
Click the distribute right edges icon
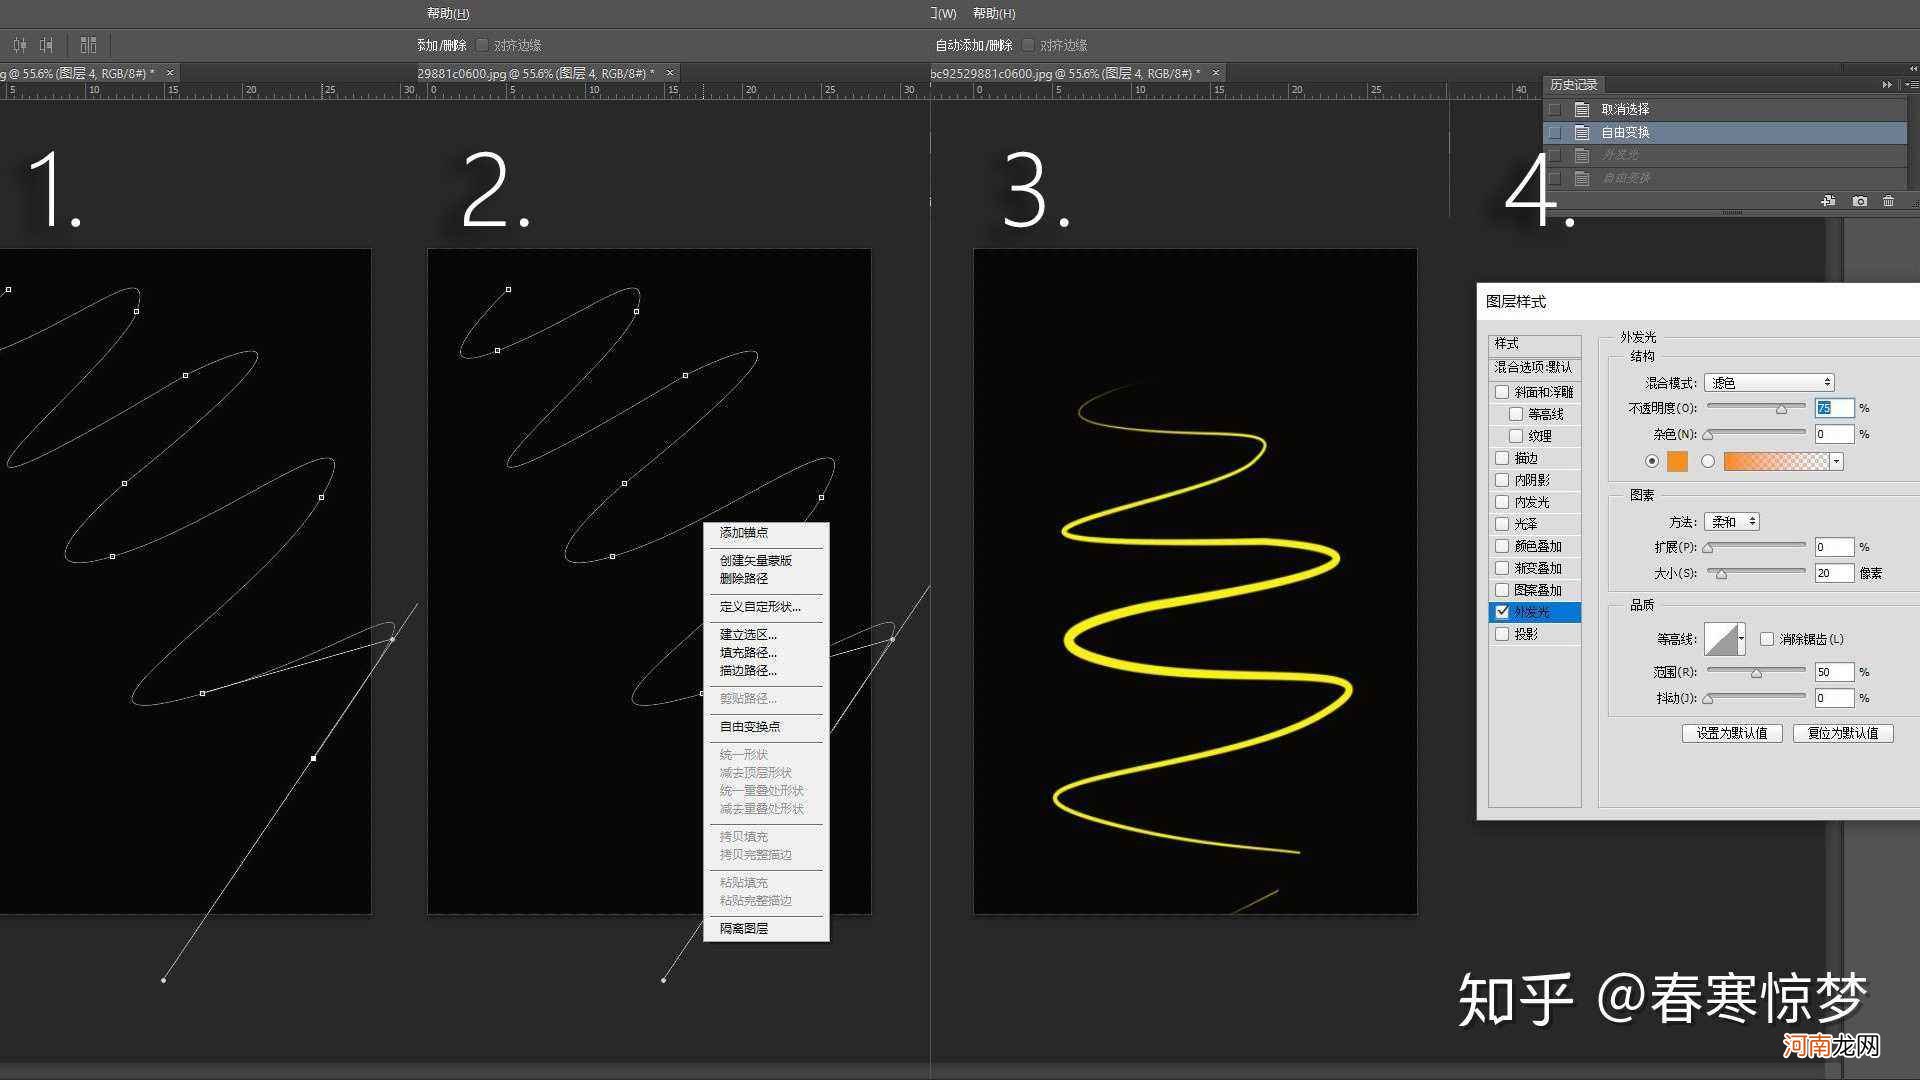(46, 45)
